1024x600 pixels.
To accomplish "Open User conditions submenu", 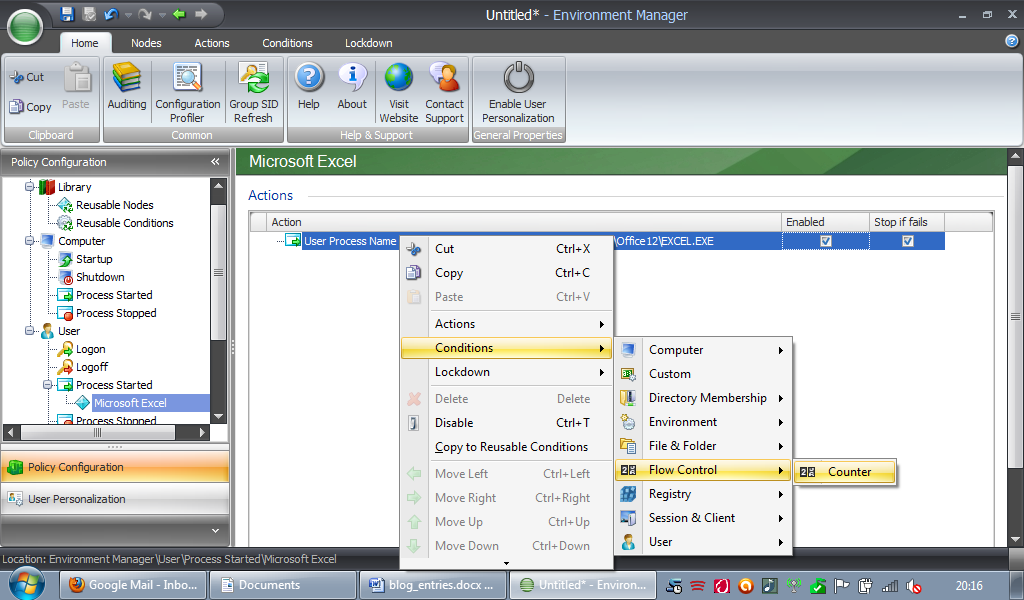I will click(703, 542).
